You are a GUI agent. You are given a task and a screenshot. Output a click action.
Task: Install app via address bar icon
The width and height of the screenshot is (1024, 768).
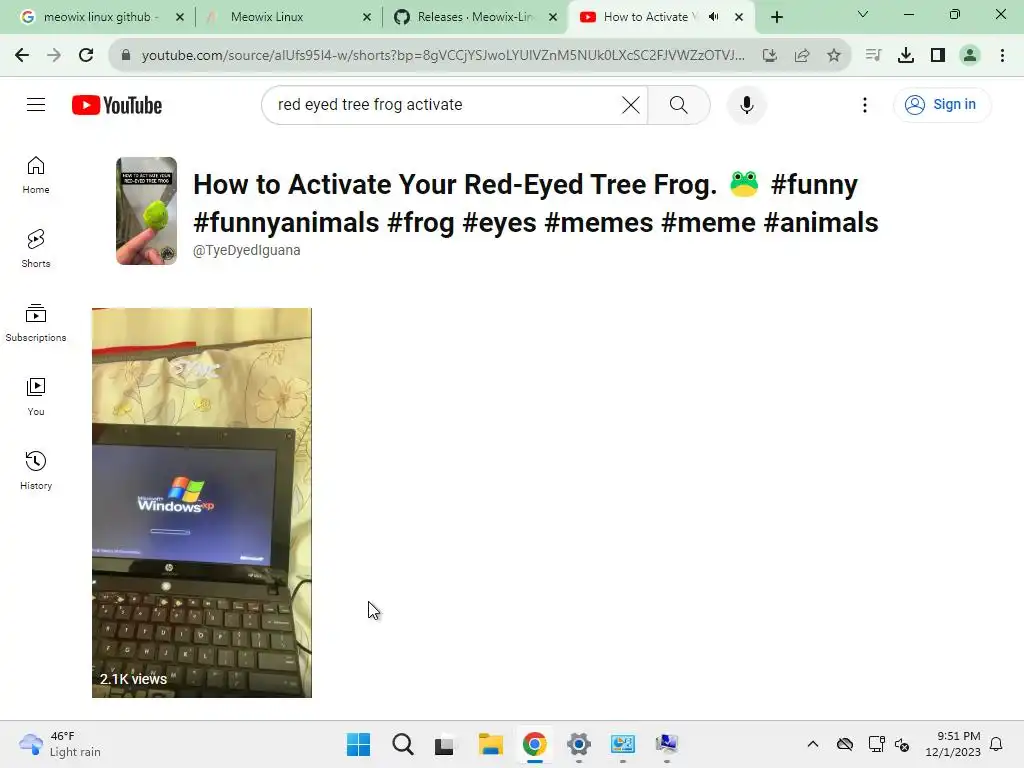(770, 56)
